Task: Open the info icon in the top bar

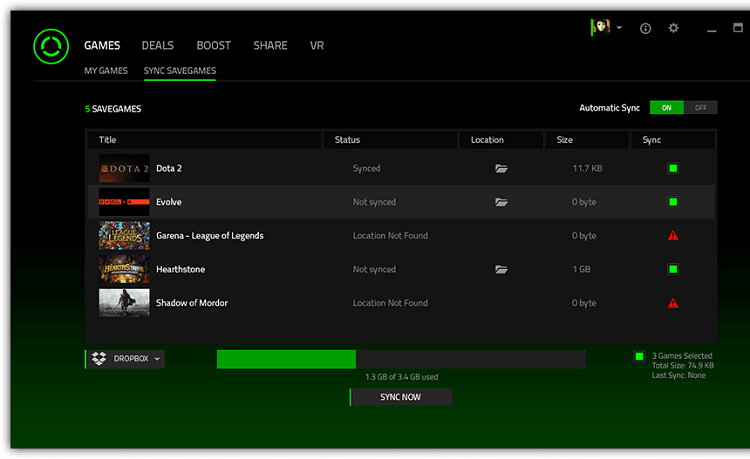Action: coord(645,29)
